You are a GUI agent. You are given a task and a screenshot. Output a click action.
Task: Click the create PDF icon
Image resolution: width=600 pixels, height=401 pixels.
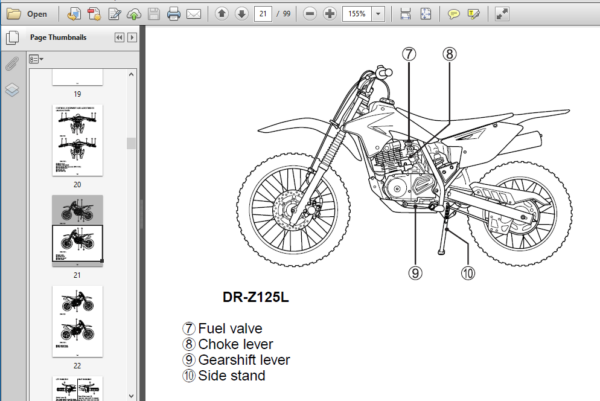point(74,14)
